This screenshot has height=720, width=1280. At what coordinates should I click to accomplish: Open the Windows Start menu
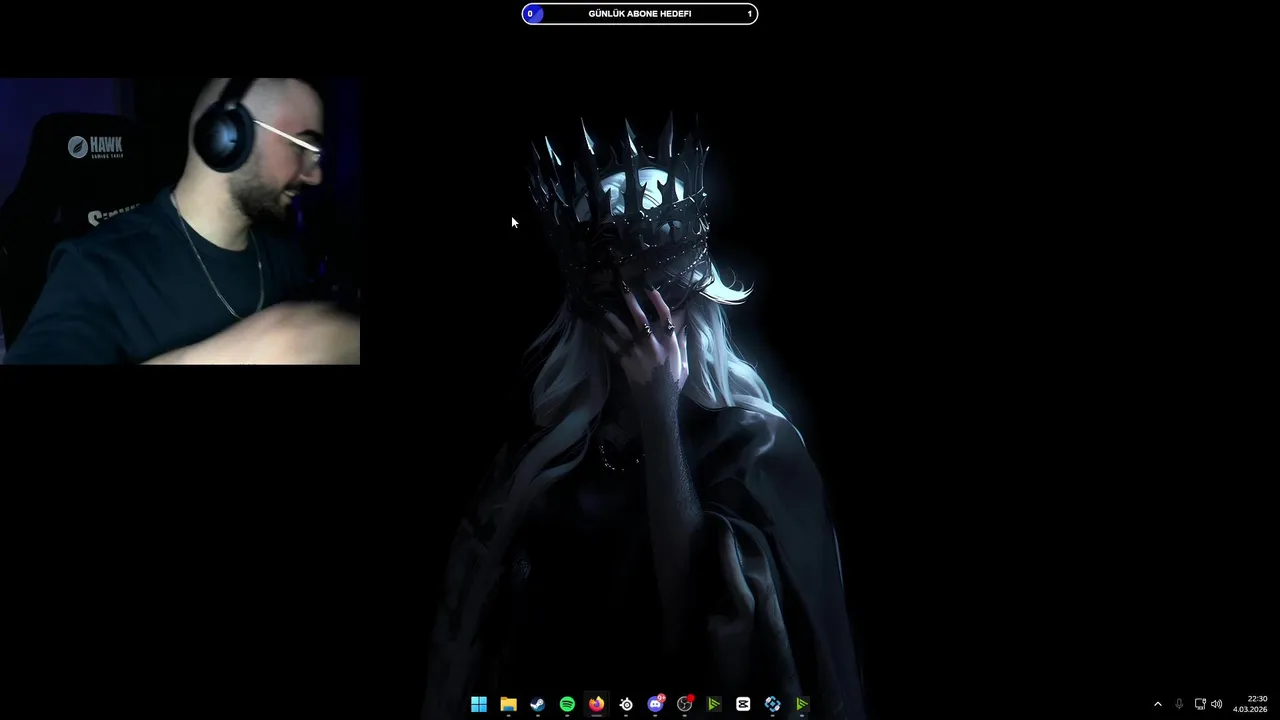click(x=479, y=704)
